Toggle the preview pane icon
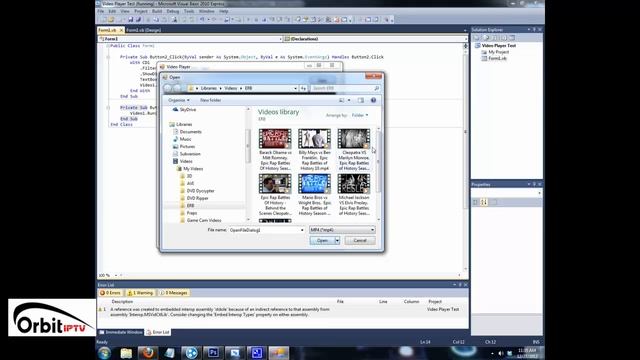This screenshot has height=360, width=640. click(x=361, y=100)
